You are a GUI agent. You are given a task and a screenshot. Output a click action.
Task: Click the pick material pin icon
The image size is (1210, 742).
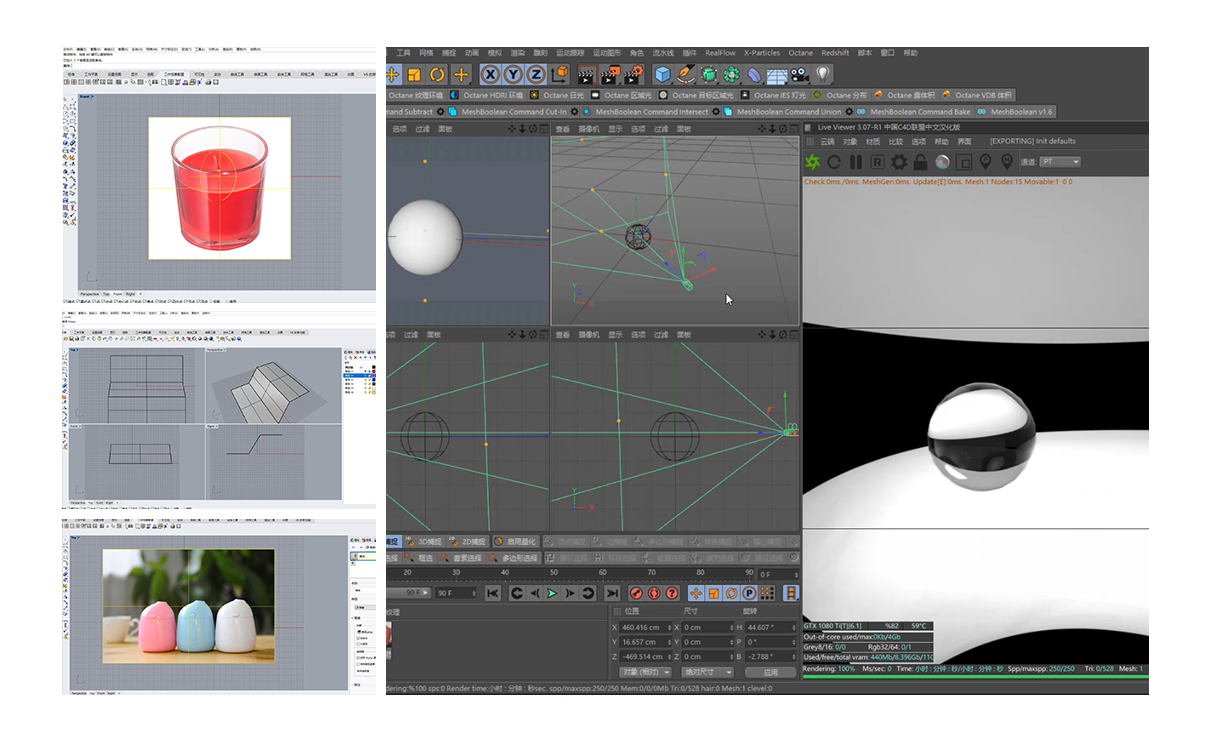tap(1007, 161)
